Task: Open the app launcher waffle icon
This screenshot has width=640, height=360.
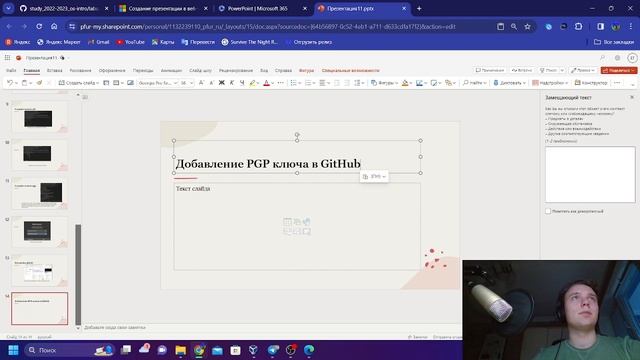Action: pos(7,58)
